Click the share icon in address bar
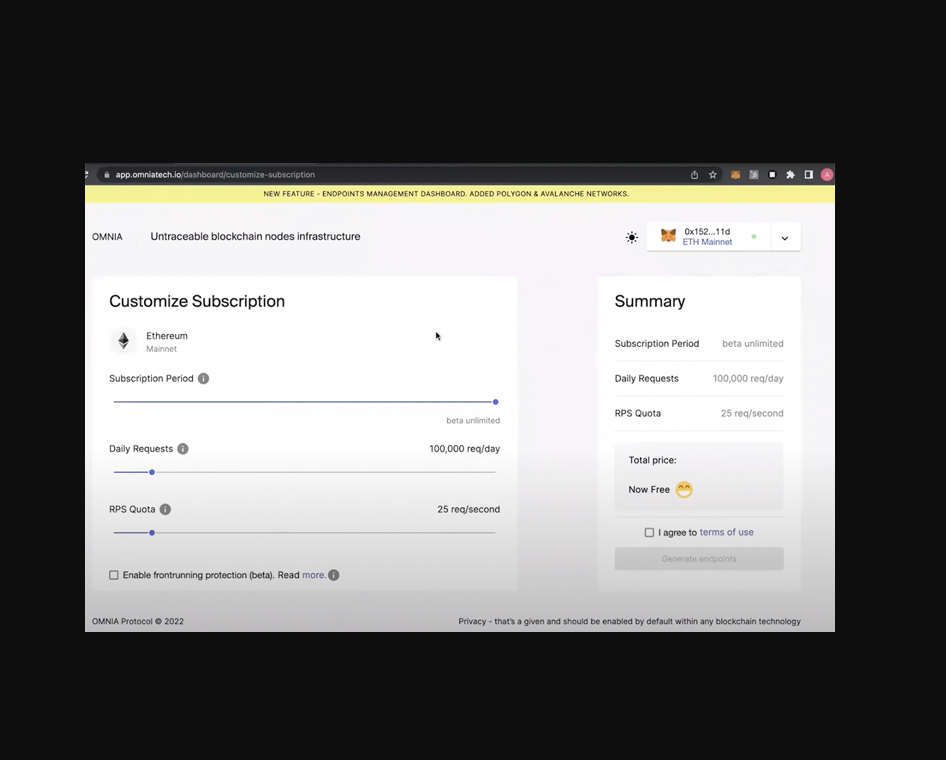946x760 pixels. [x=694, y=175]
